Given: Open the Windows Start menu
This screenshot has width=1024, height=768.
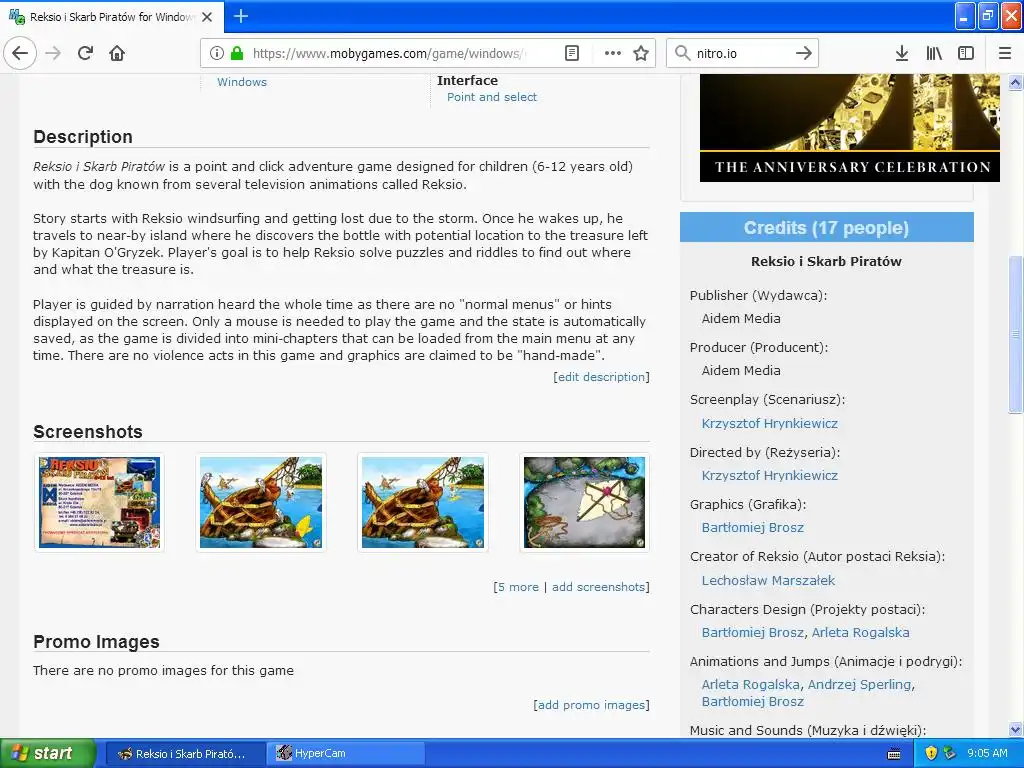Looking at the screenshot, I should point(47,753).
